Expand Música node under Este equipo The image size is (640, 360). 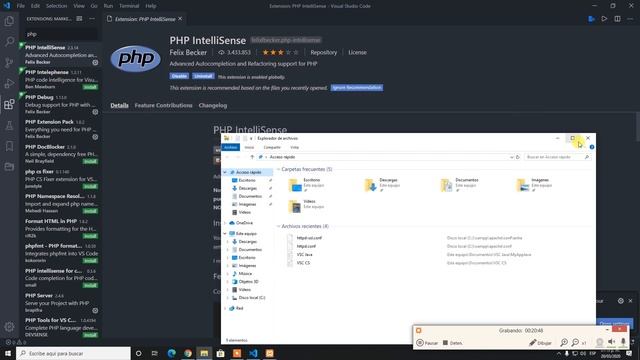pyautogui.click(x=228, y=274)
